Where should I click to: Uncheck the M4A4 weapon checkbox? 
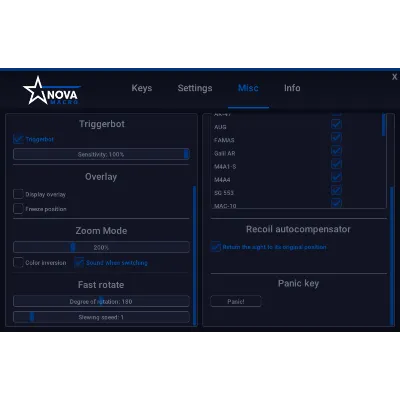336,177
